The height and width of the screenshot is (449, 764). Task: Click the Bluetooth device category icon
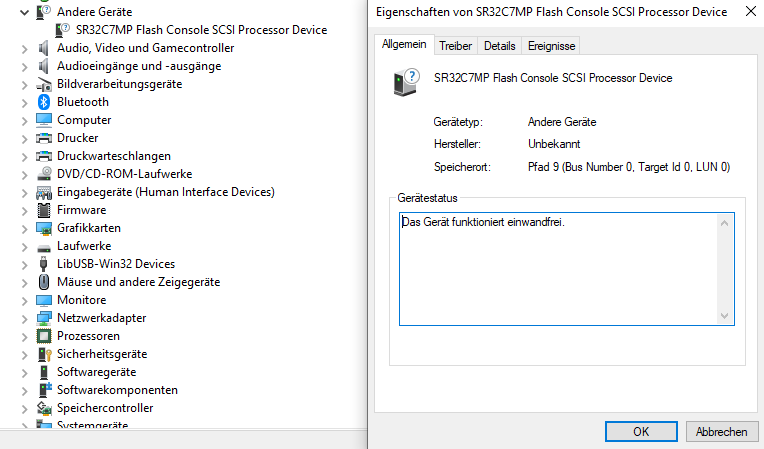43,102
